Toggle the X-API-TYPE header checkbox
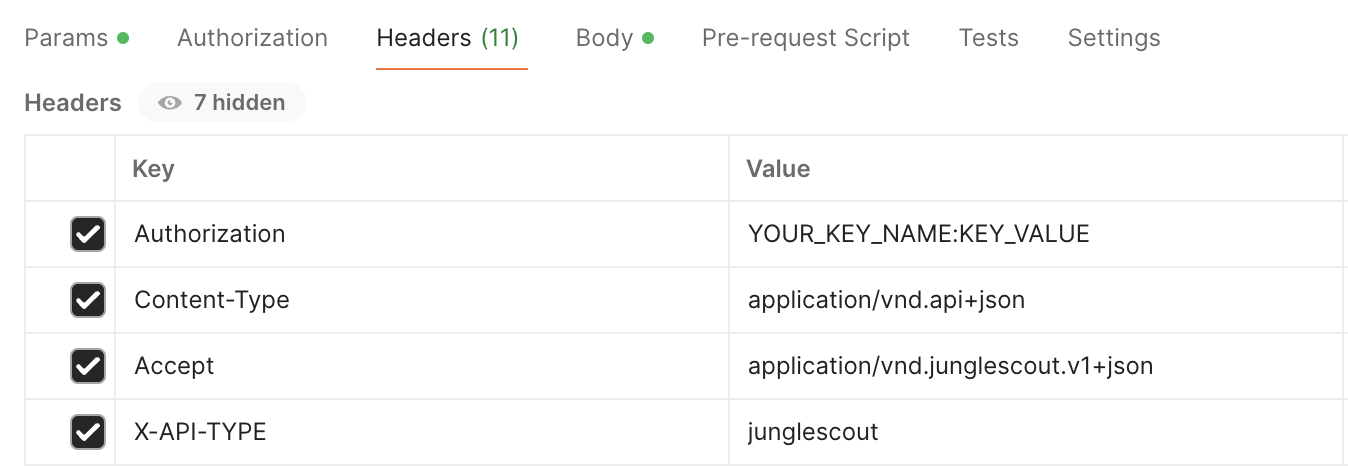The height and width of the screenshot is (466, 1348). (x=88, y=432)
